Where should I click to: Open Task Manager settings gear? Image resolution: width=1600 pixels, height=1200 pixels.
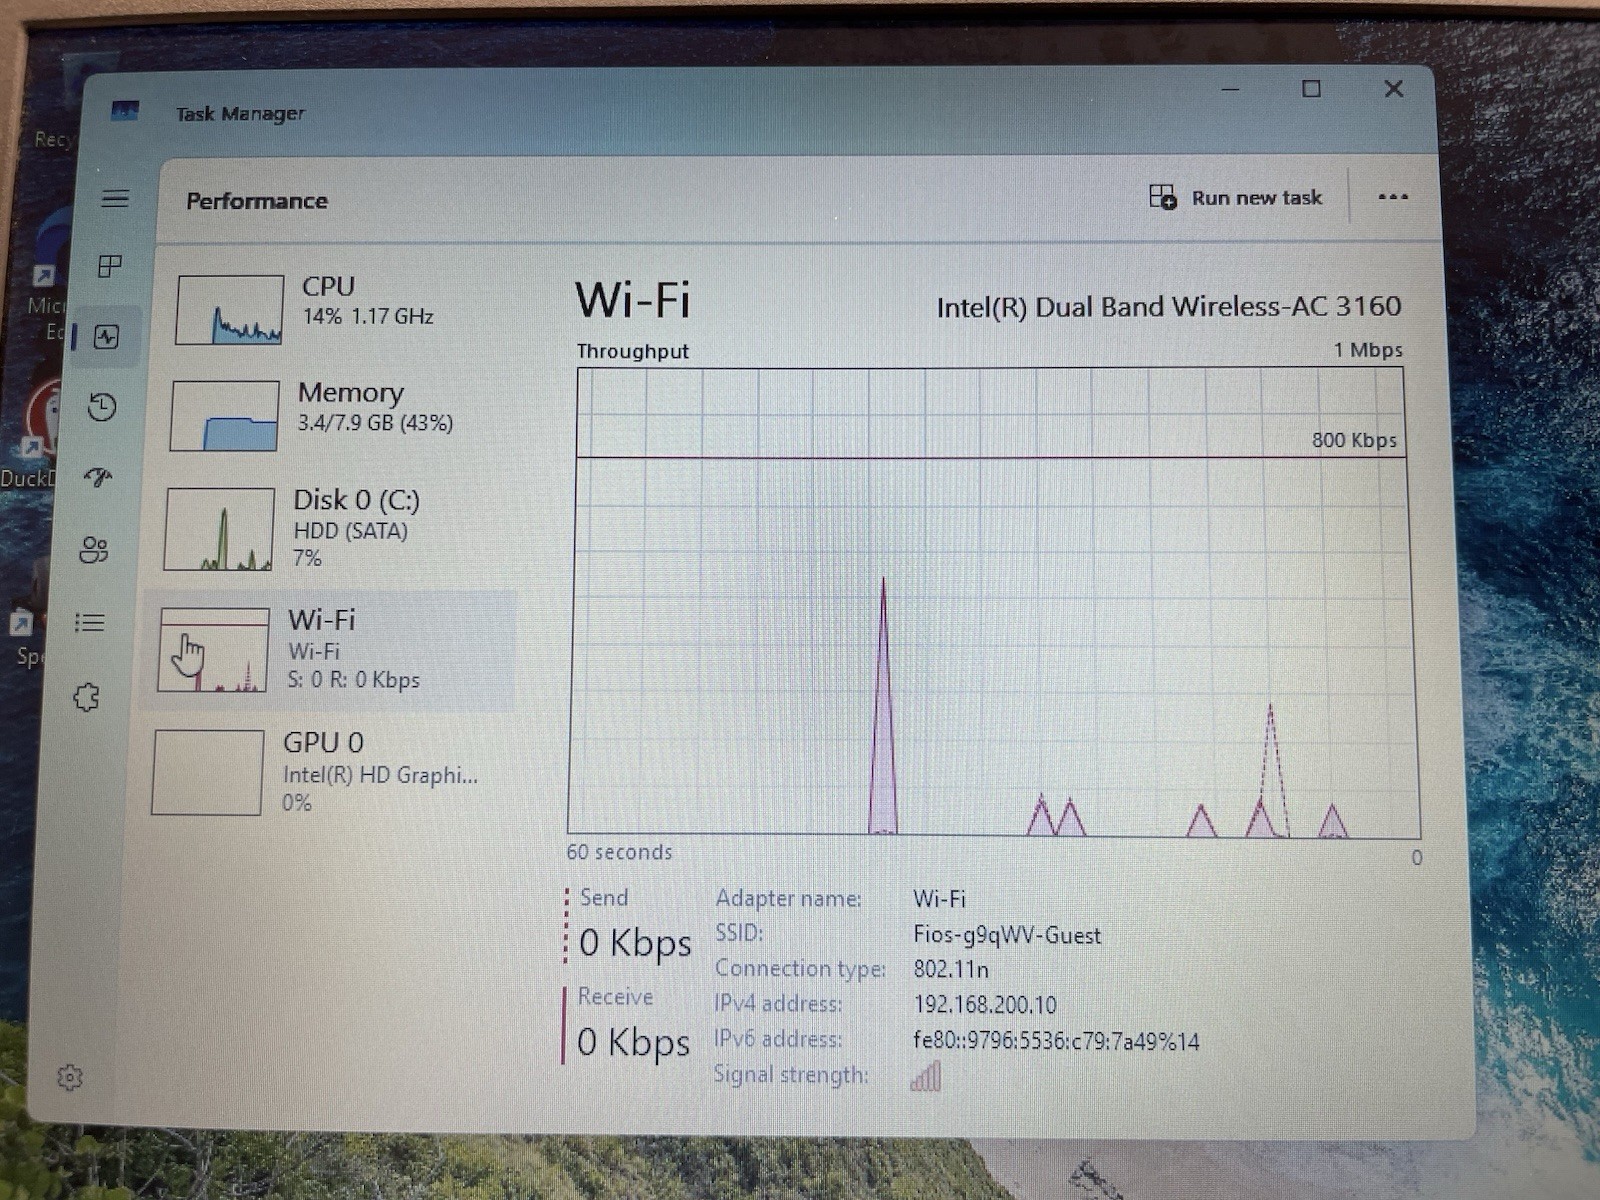(70, 1077)
